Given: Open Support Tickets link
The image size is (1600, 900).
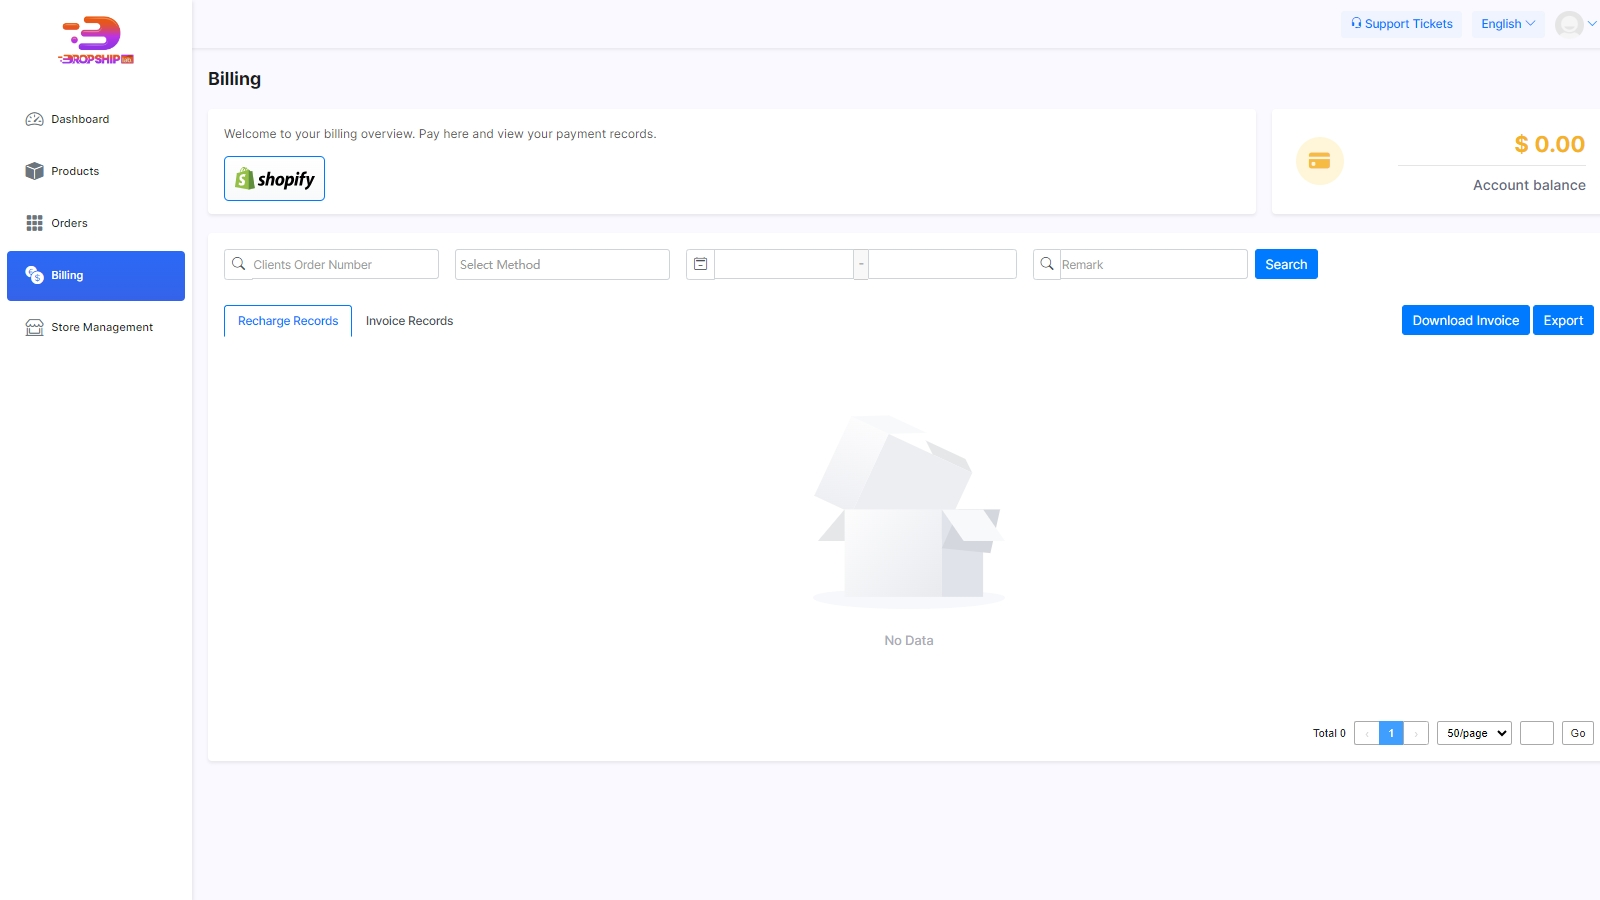Looking at the screenshot, I should tap(1401, 24).
